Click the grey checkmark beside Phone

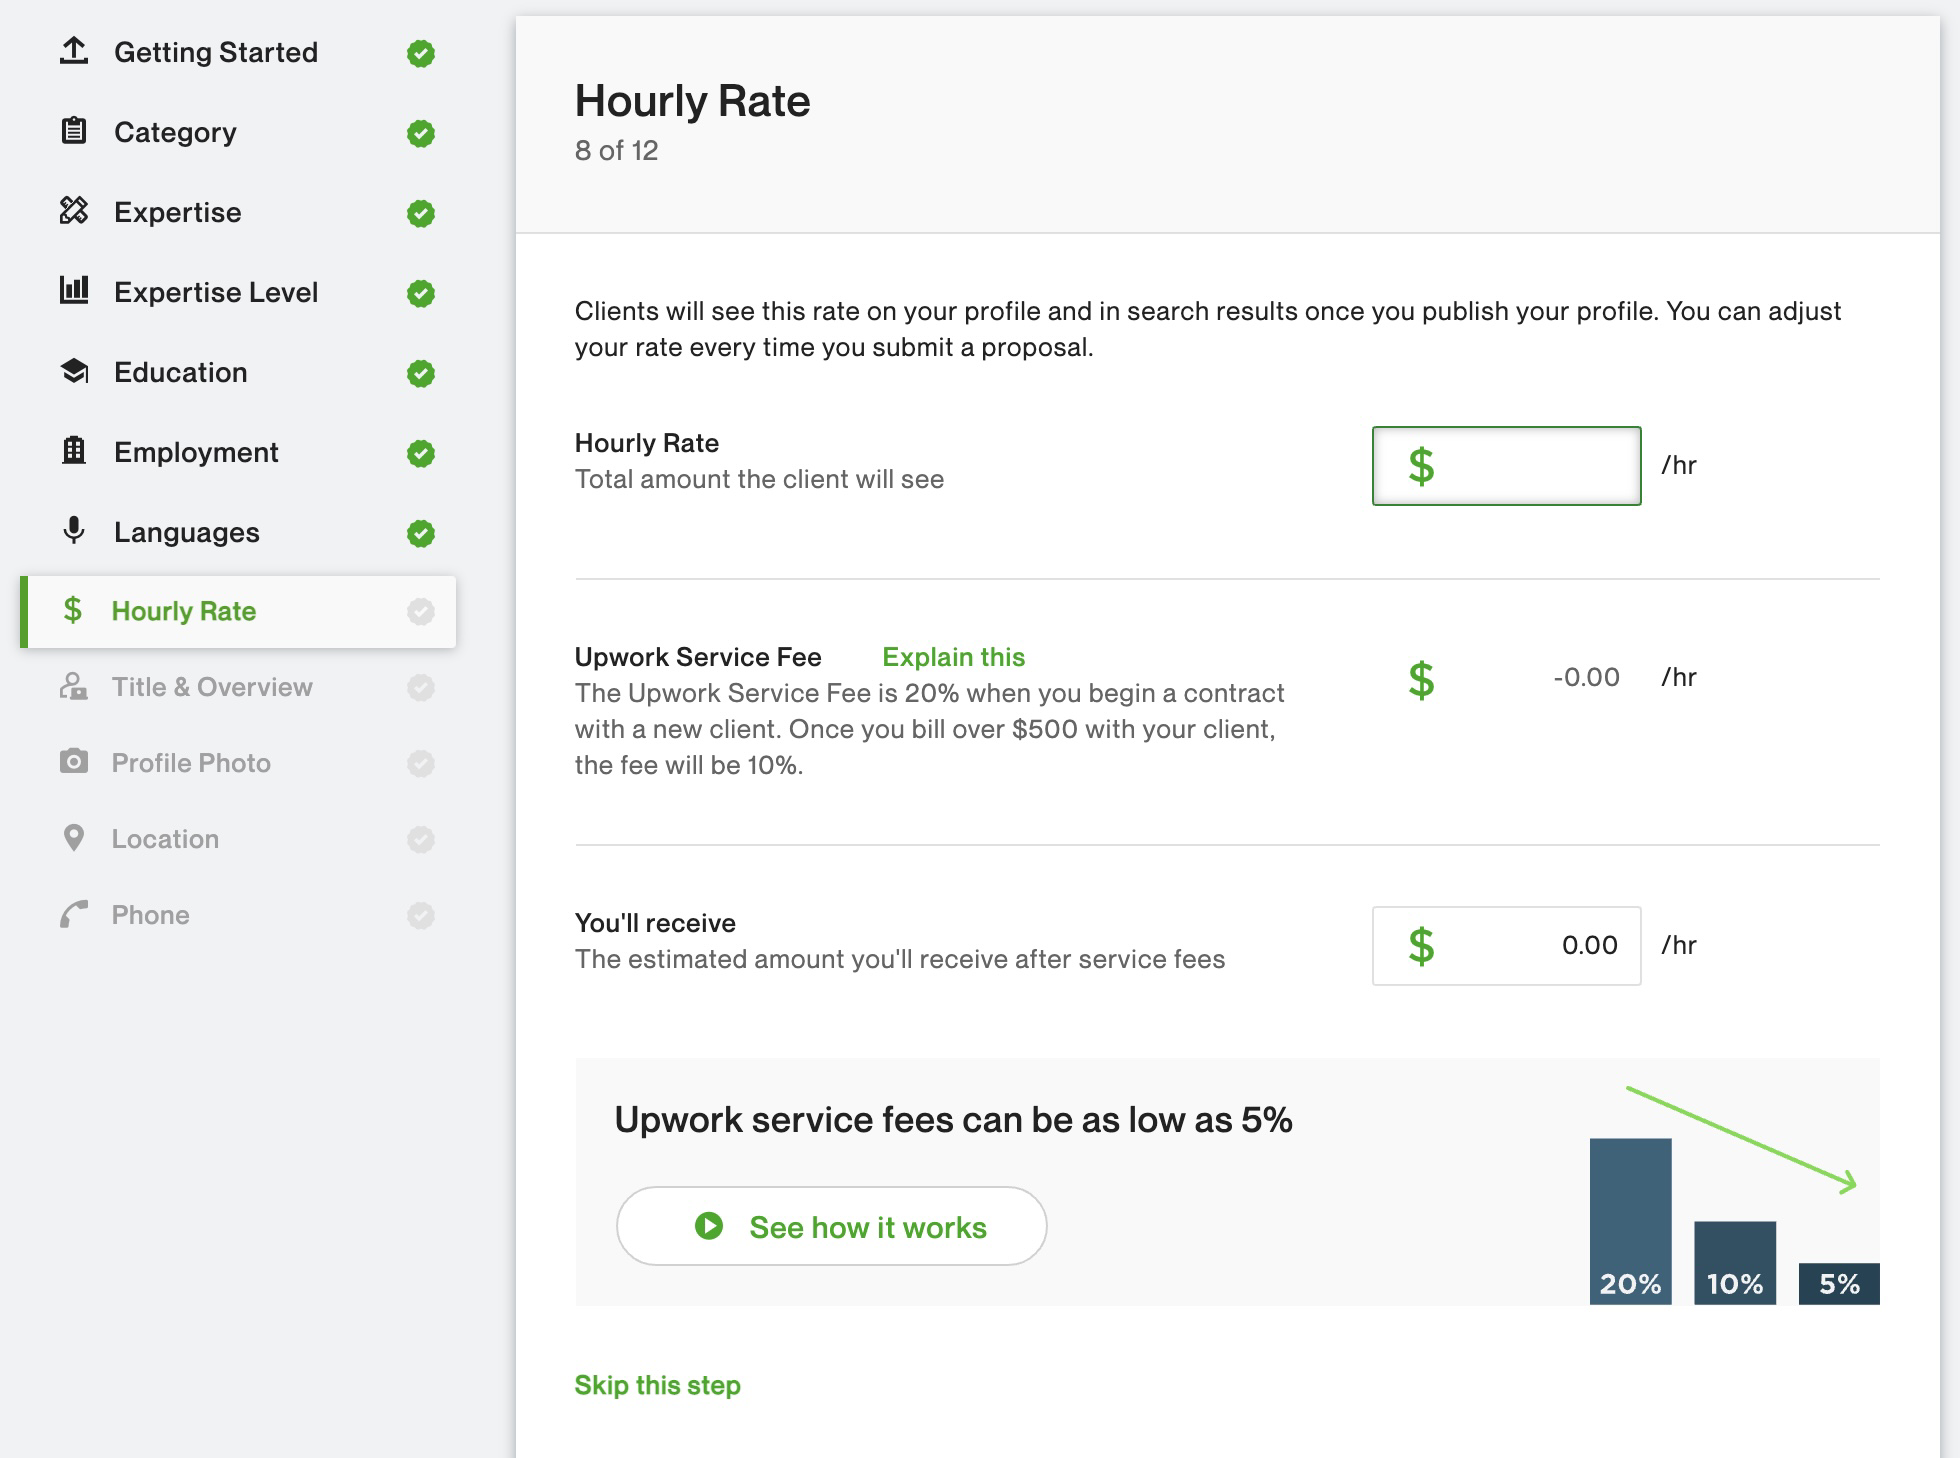[421, 915]
